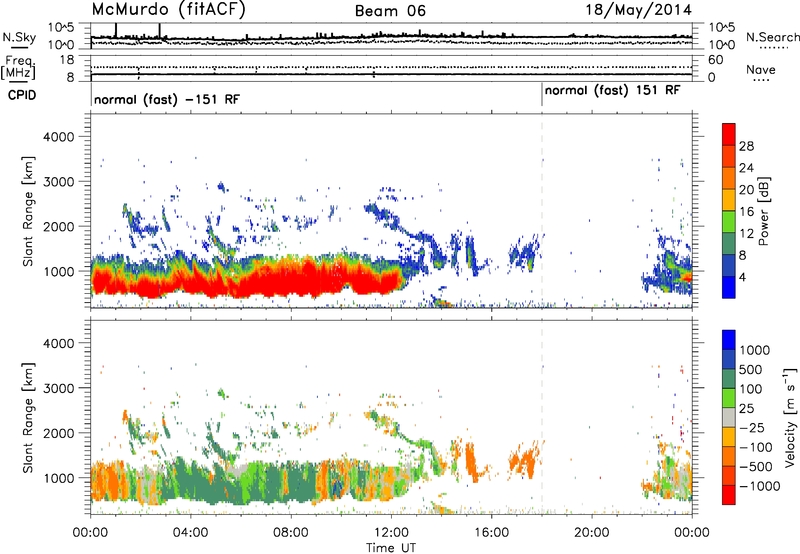800x554 pixels.
Task: Select the "20" label on Power color bar
Action: point(746,190)
